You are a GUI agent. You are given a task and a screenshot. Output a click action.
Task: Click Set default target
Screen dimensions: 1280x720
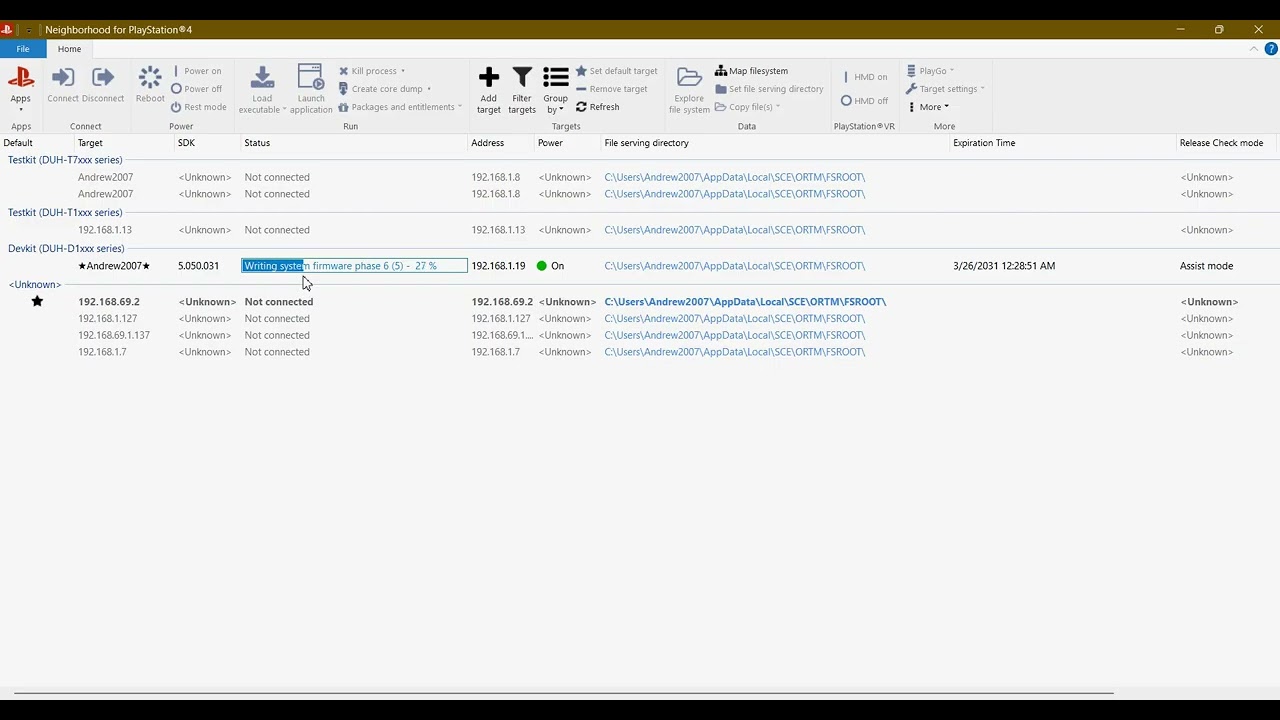coord(617,71)
